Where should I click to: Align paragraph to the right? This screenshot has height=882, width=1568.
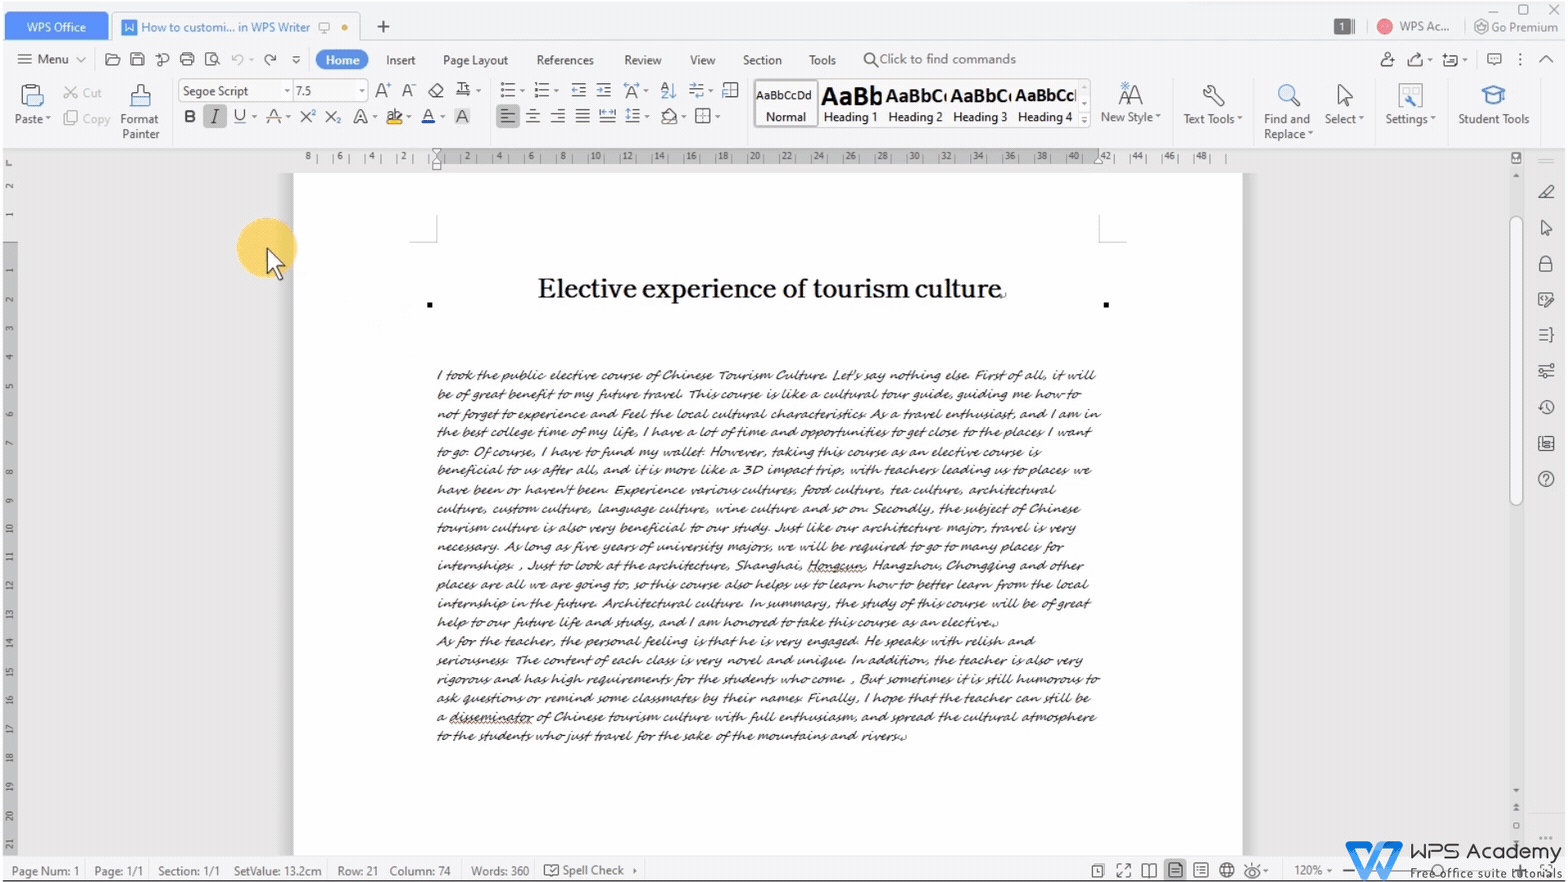[x=557, y=117]
